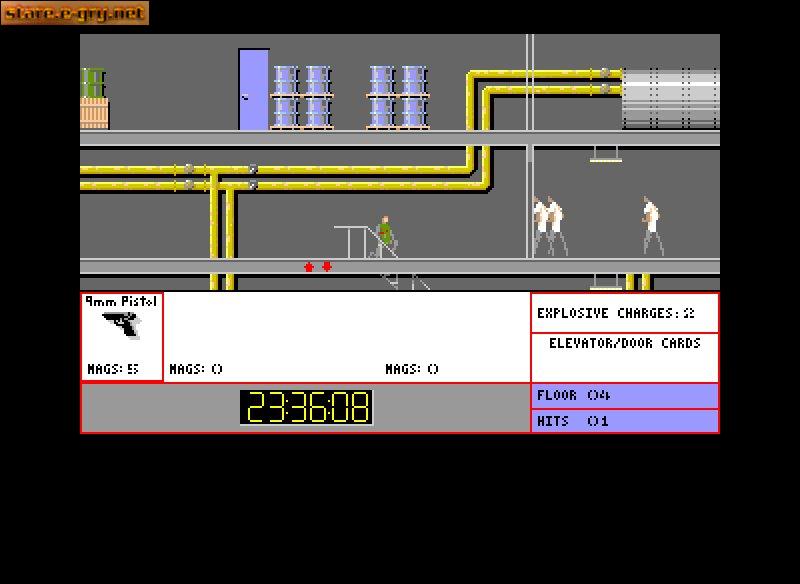Screen dimensions: 800x584
Task: Click the large silver tank on upper floor
Action: pos(670,98)
